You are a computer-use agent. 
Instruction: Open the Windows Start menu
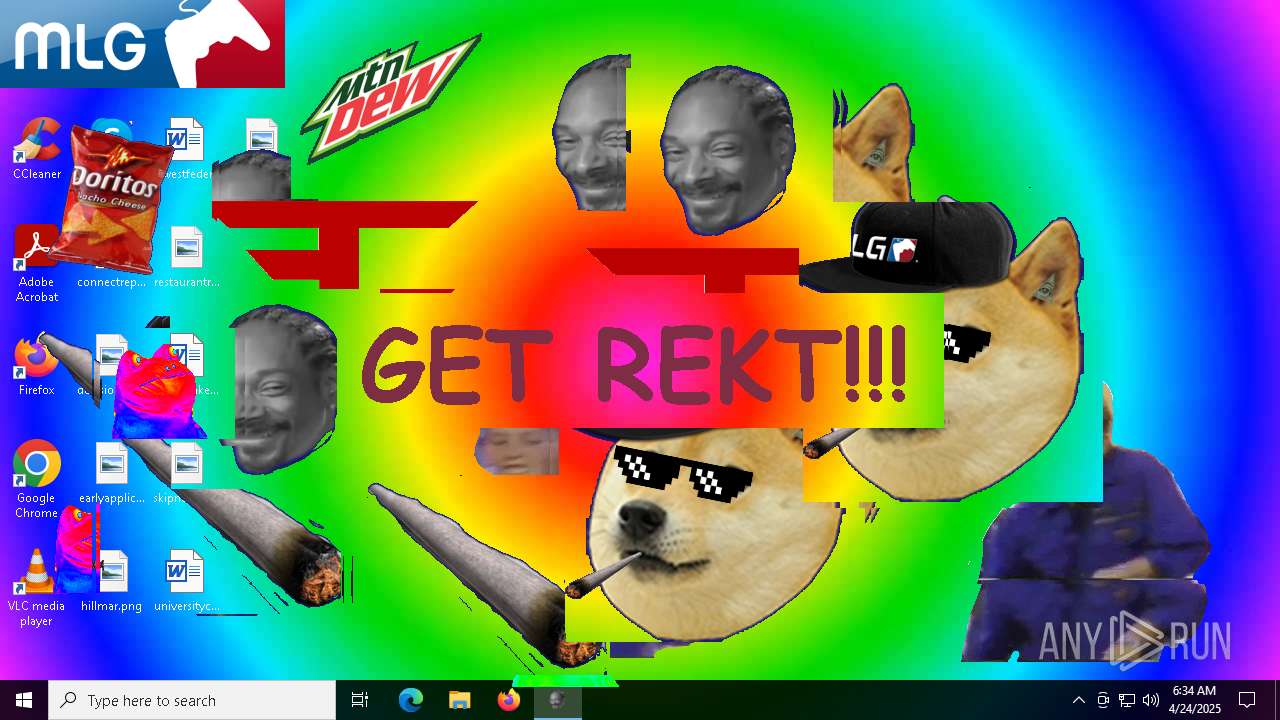(24, 700)
